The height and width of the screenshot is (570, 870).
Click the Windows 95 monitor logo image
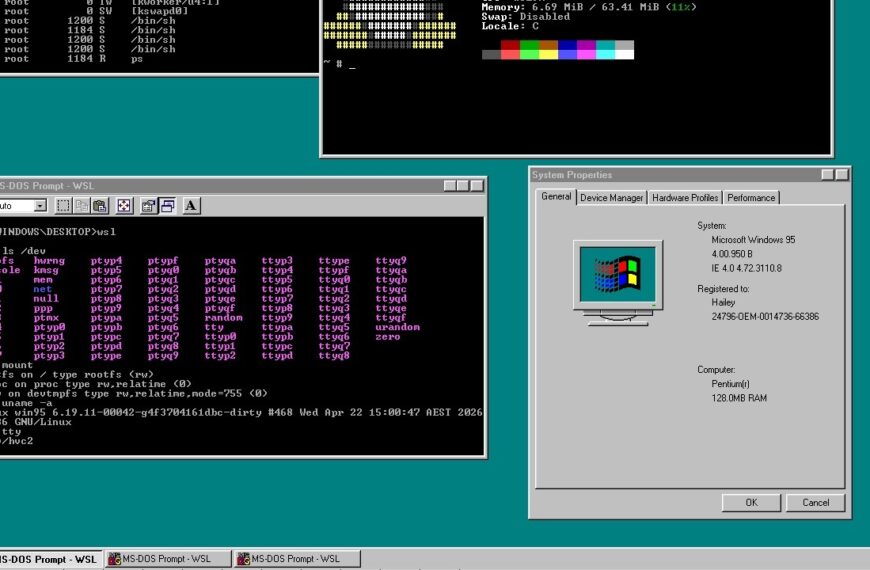[x=618, y=283]
